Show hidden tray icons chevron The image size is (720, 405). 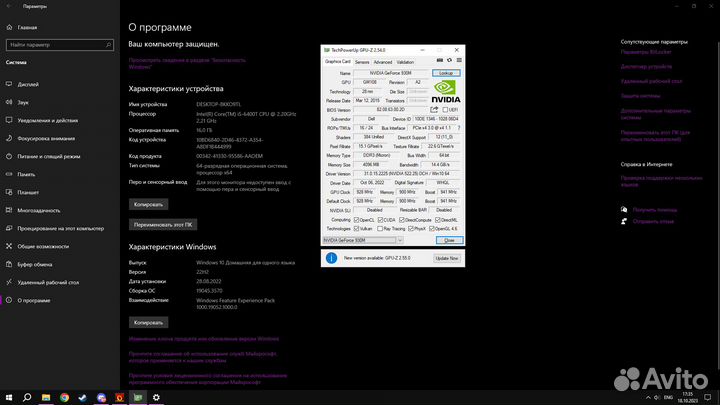point(648,398)
